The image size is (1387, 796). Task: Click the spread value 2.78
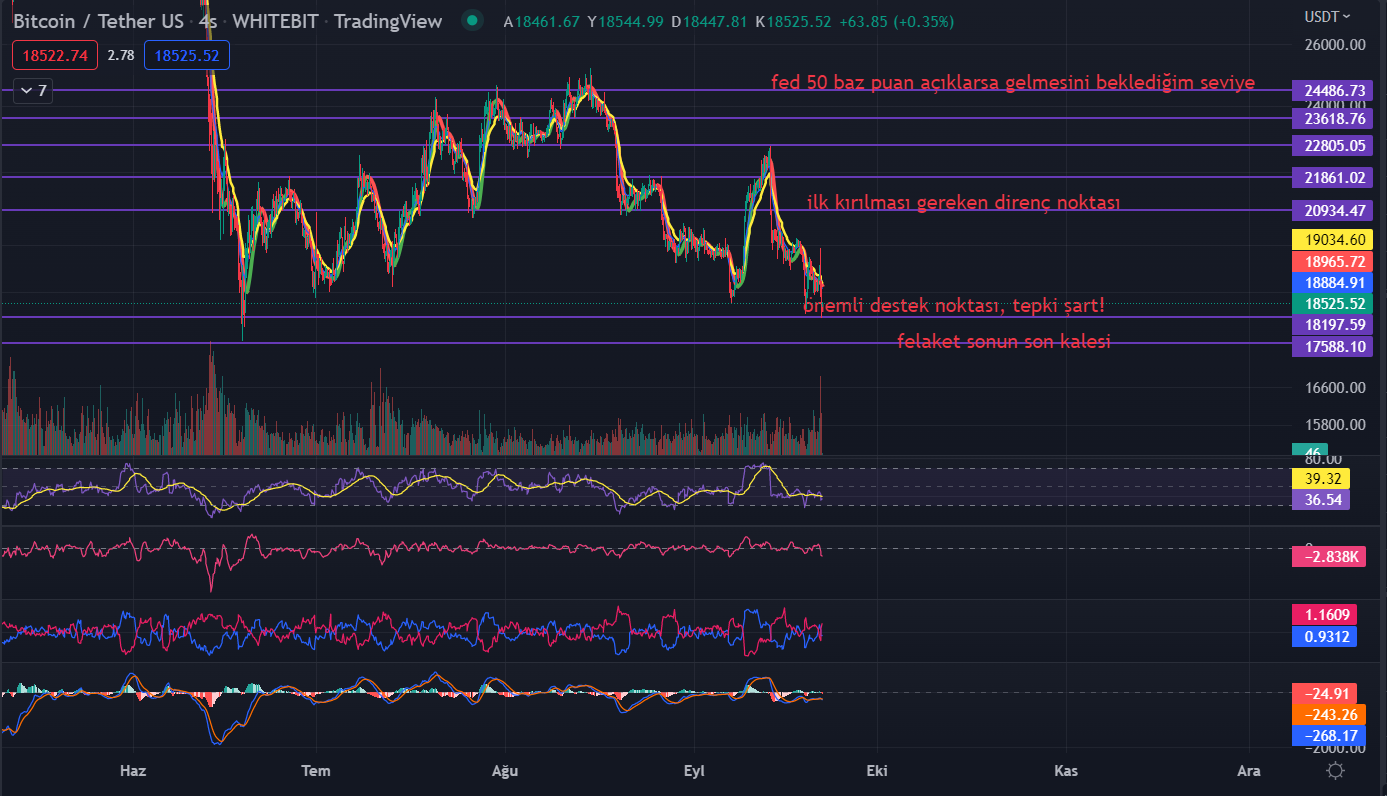(x=121, y=56)
